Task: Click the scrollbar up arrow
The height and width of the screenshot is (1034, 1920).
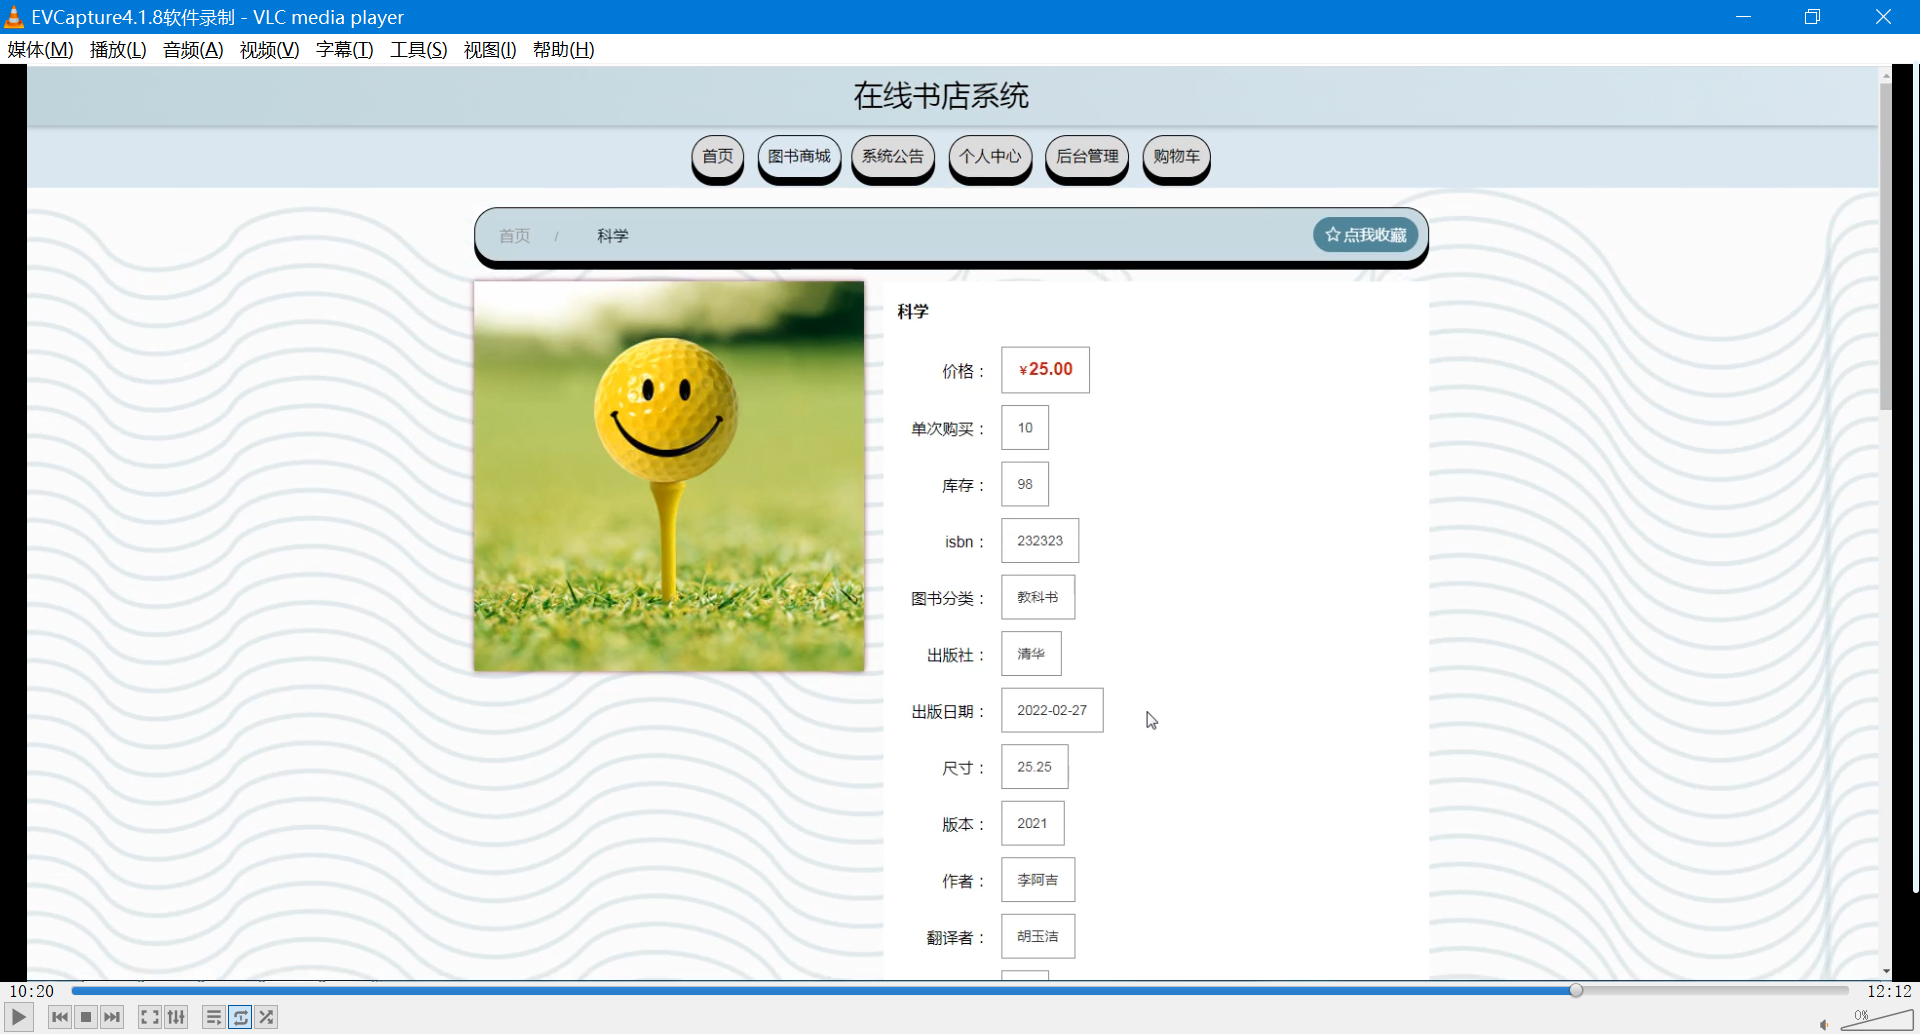Action: [x=1886, y=75]
